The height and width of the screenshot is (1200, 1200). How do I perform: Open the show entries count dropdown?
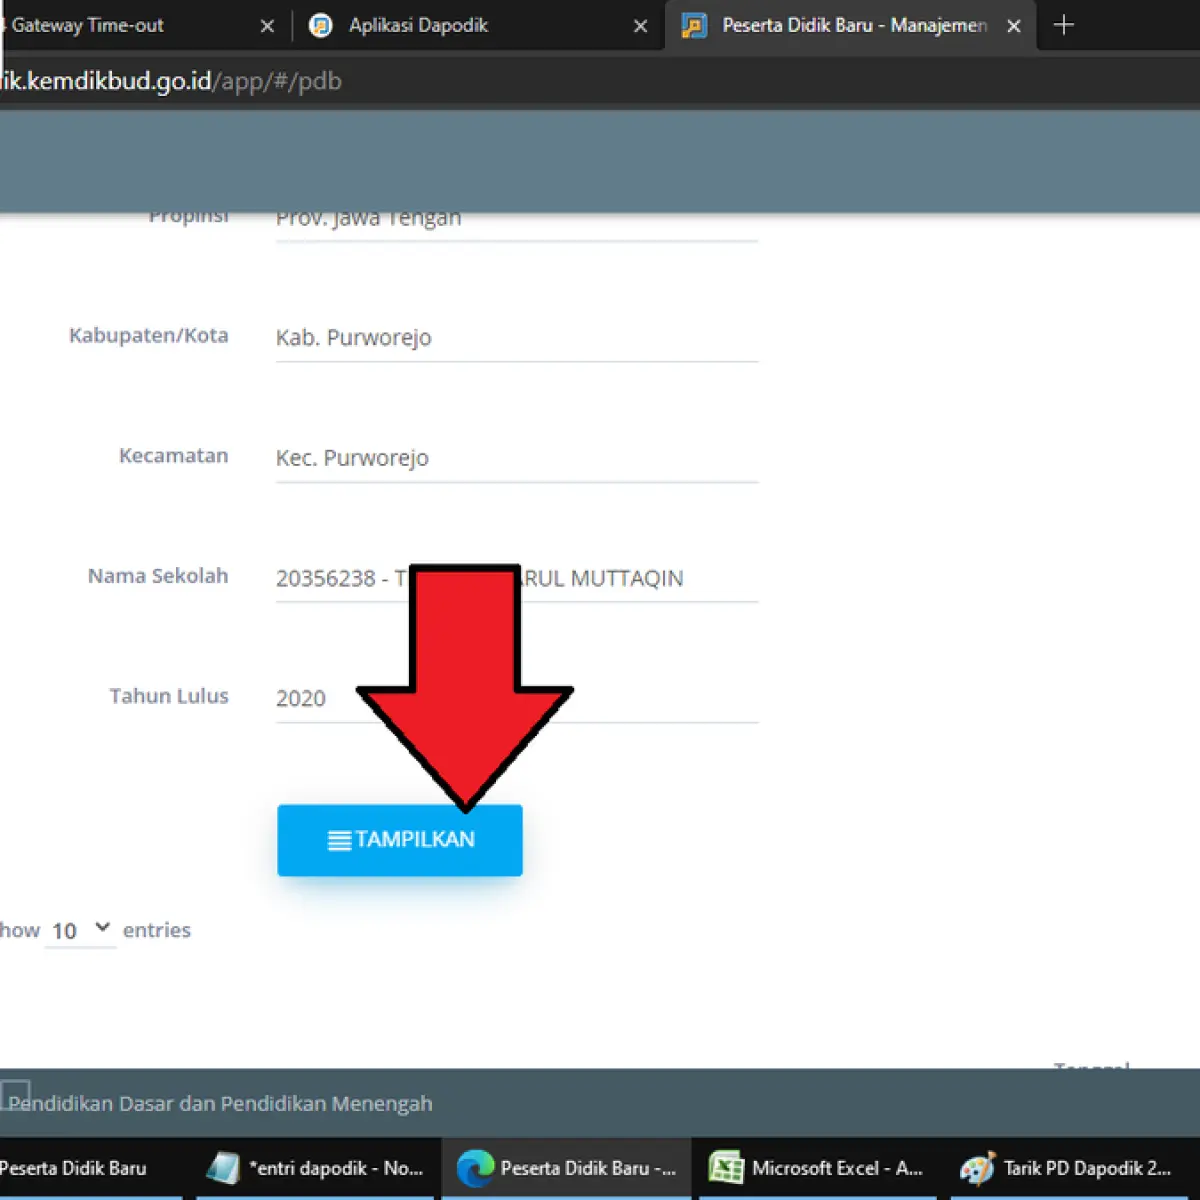pyautogui.click(x=81, y=930)
